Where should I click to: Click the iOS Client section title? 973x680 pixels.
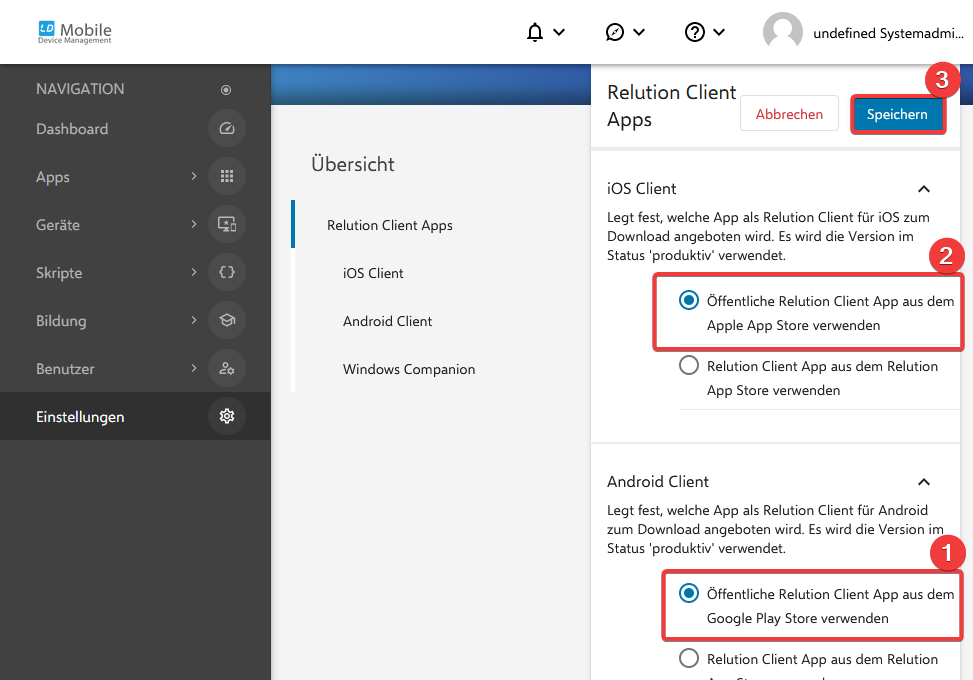[642, 189]
